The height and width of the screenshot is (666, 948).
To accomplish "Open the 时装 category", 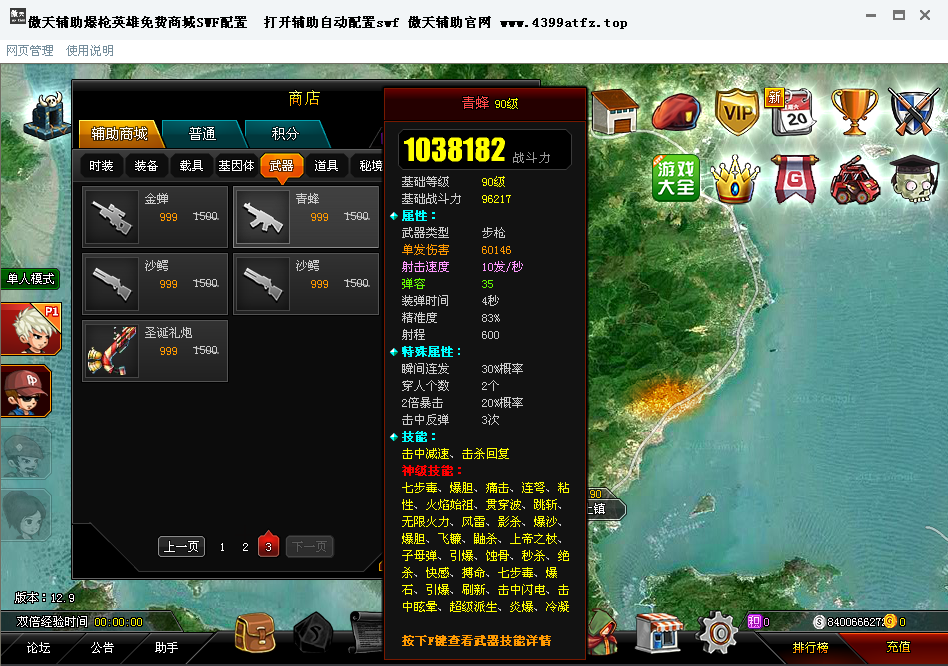I will (x=101, y=166).
